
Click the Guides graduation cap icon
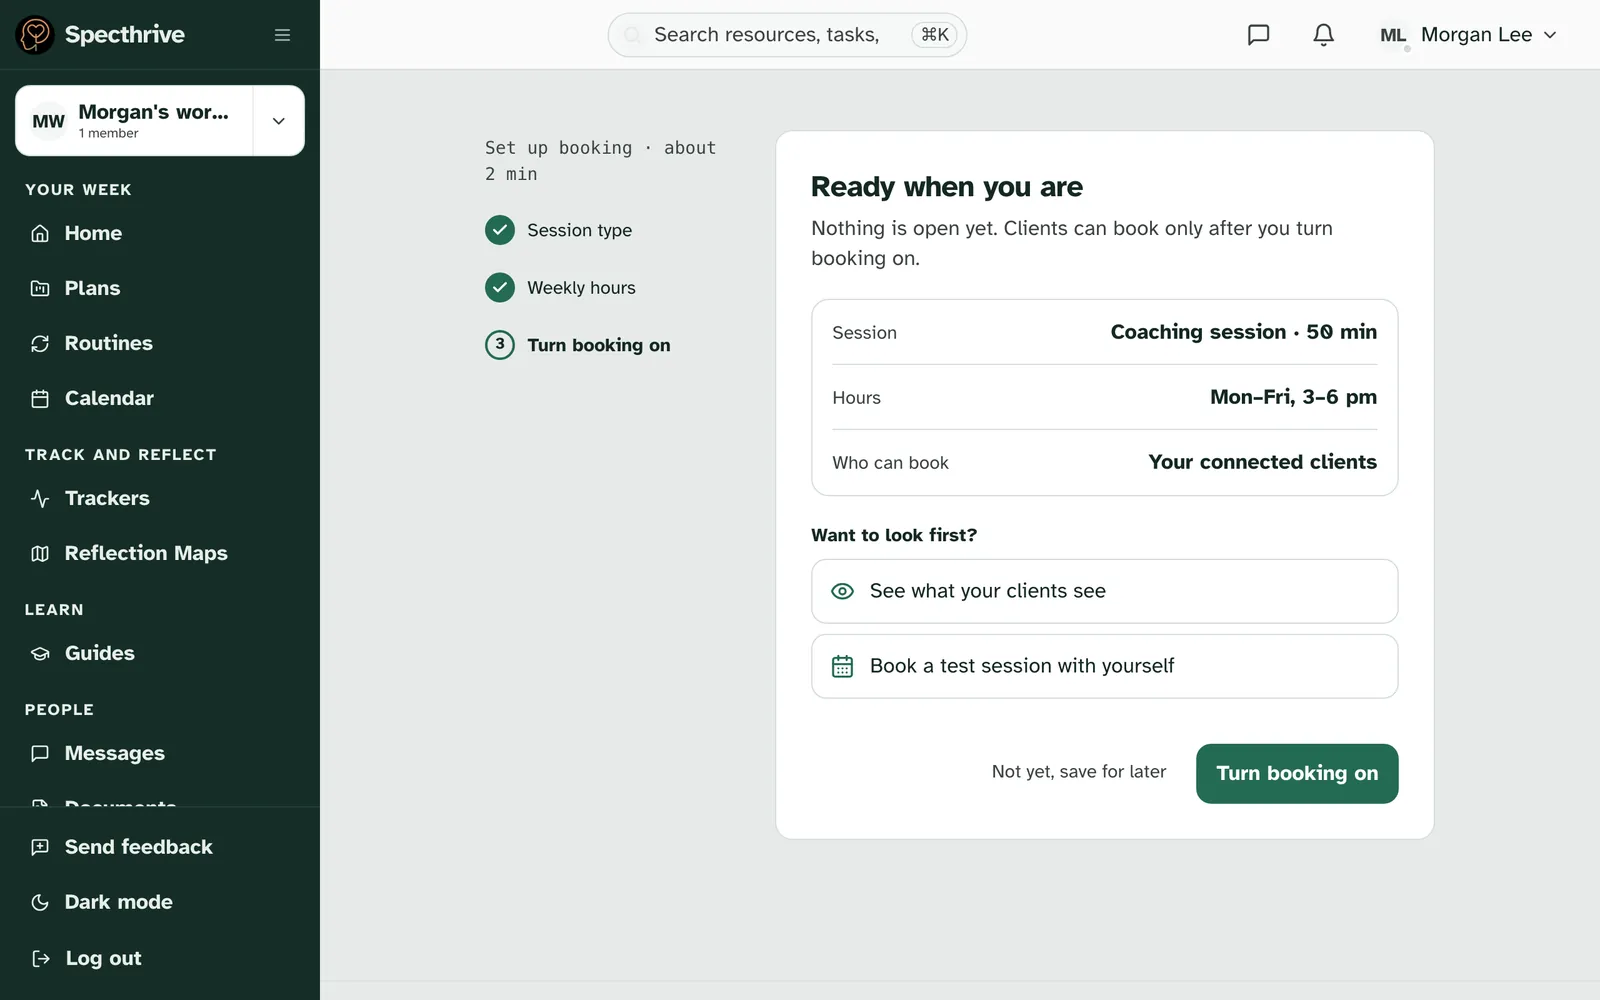40,653
